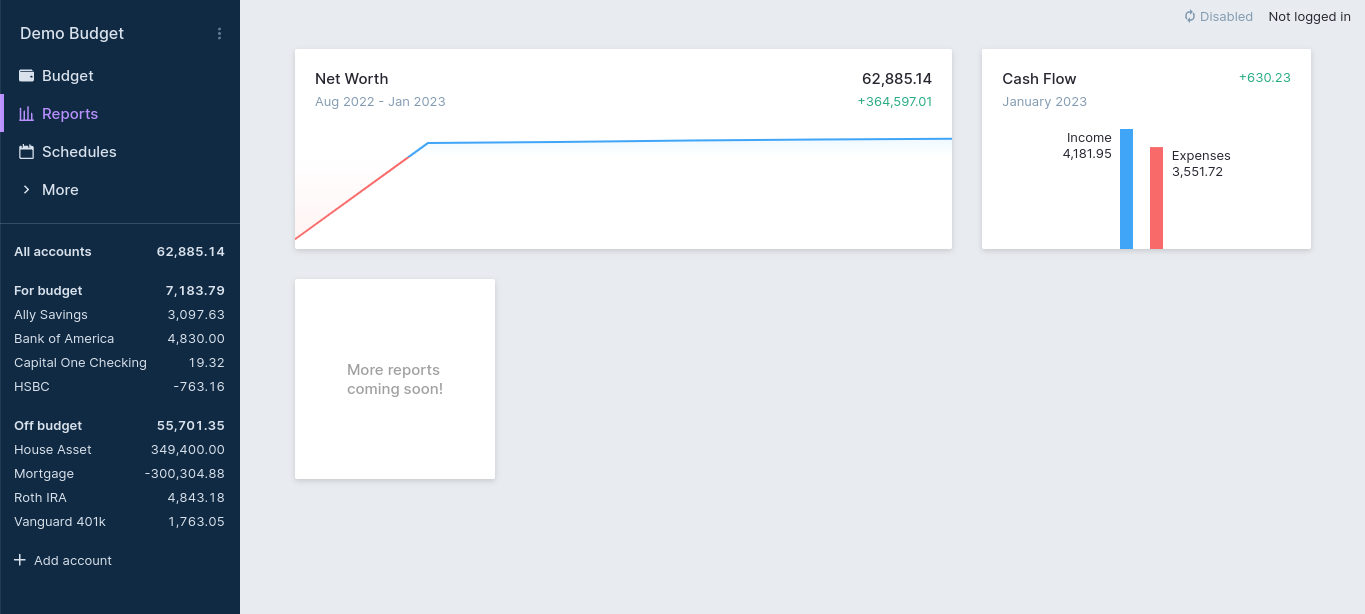Screen dimensions: 1365x614
Task: Open the Net Worth report card
Action: coord(622,149)
